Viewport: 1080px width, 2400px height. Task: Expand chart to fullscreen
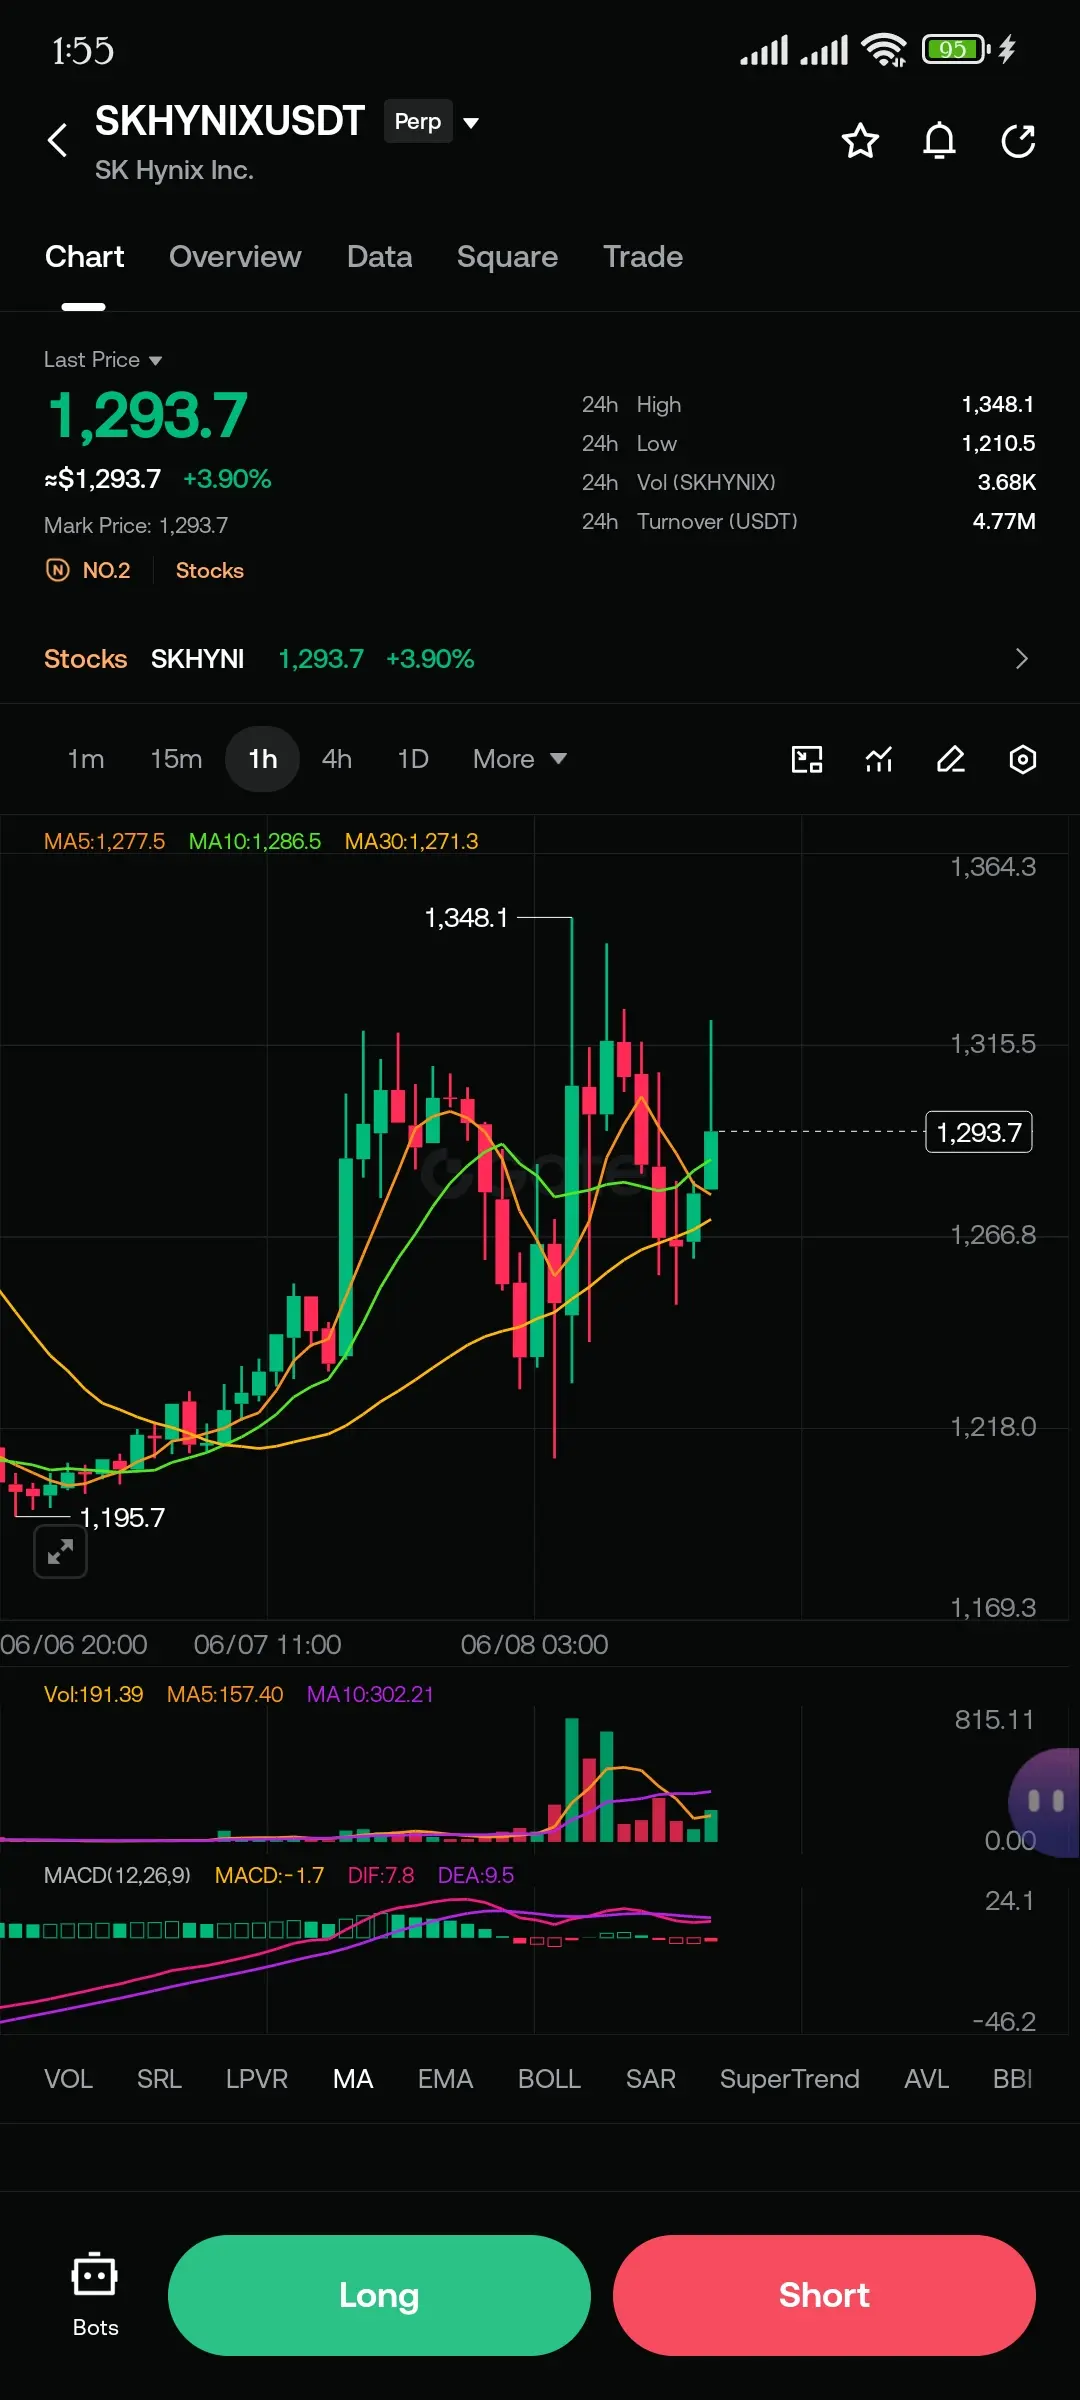click(61, 1551)
